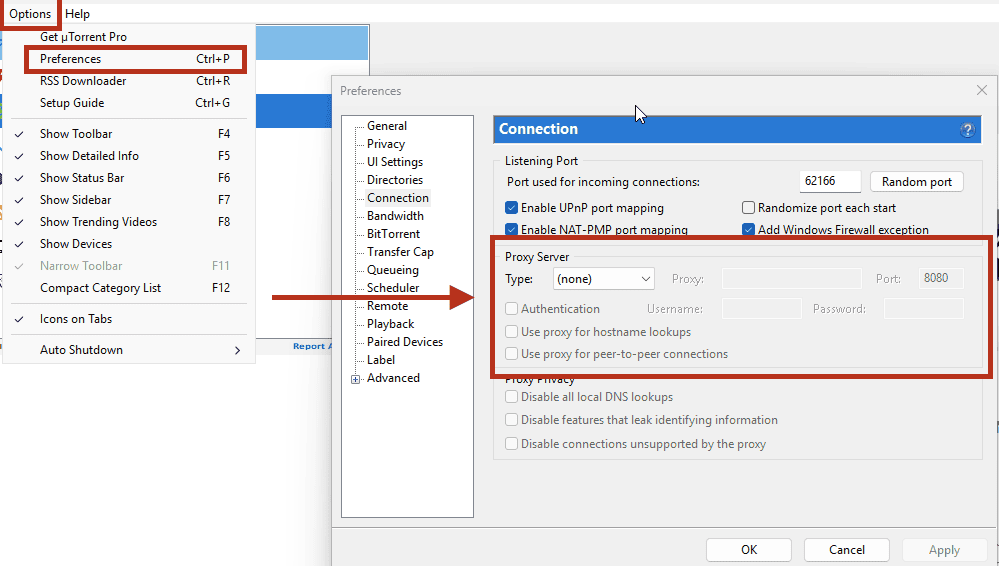Viewport: 999px width, 566px height.
Task: Click the incoming port number field
Action: (830, 181)
